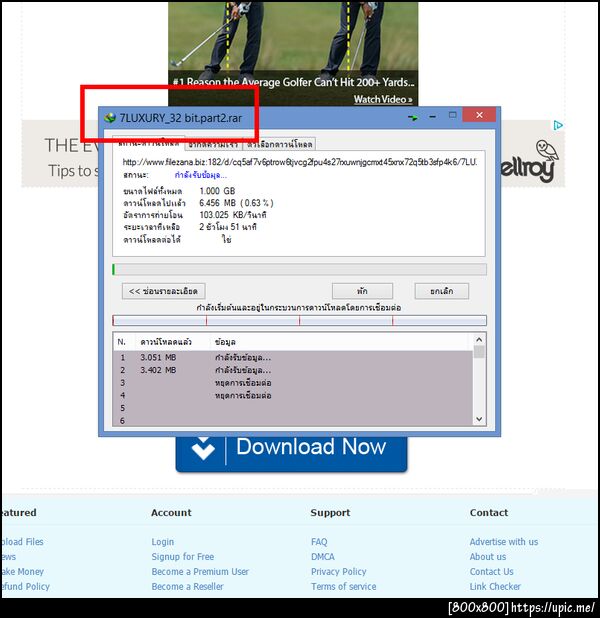Click the 103.025 KB transfer rate value
This screenshot has height=618, width=600.
(x=233, y=215)
